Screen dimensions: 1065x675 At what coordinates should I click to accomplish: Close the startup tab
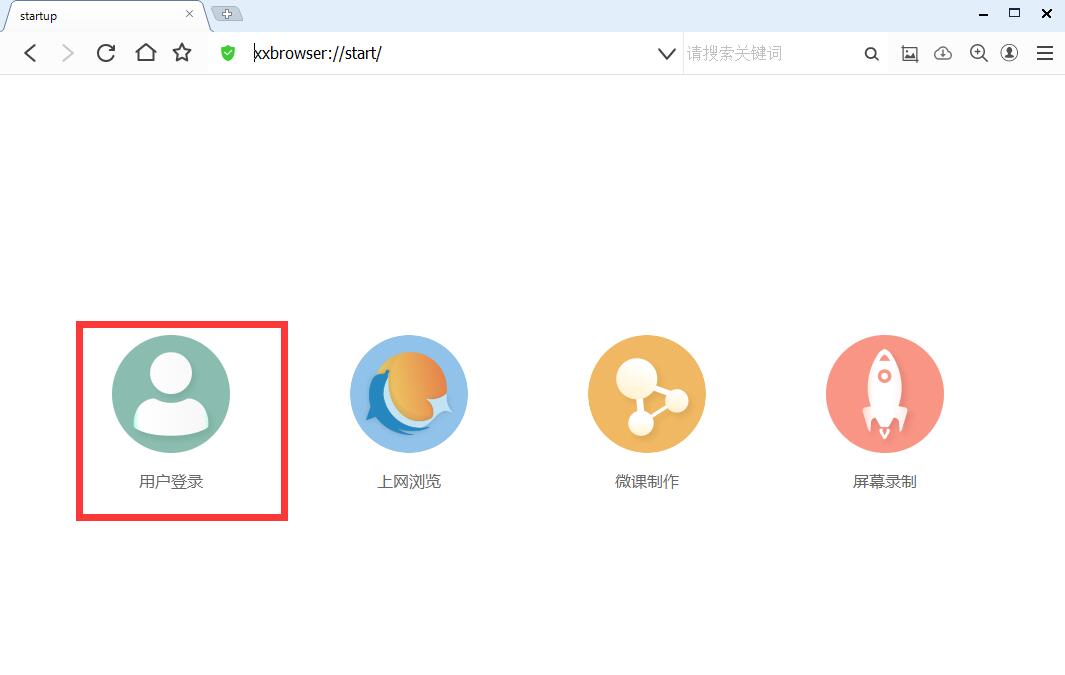(190, 14)
